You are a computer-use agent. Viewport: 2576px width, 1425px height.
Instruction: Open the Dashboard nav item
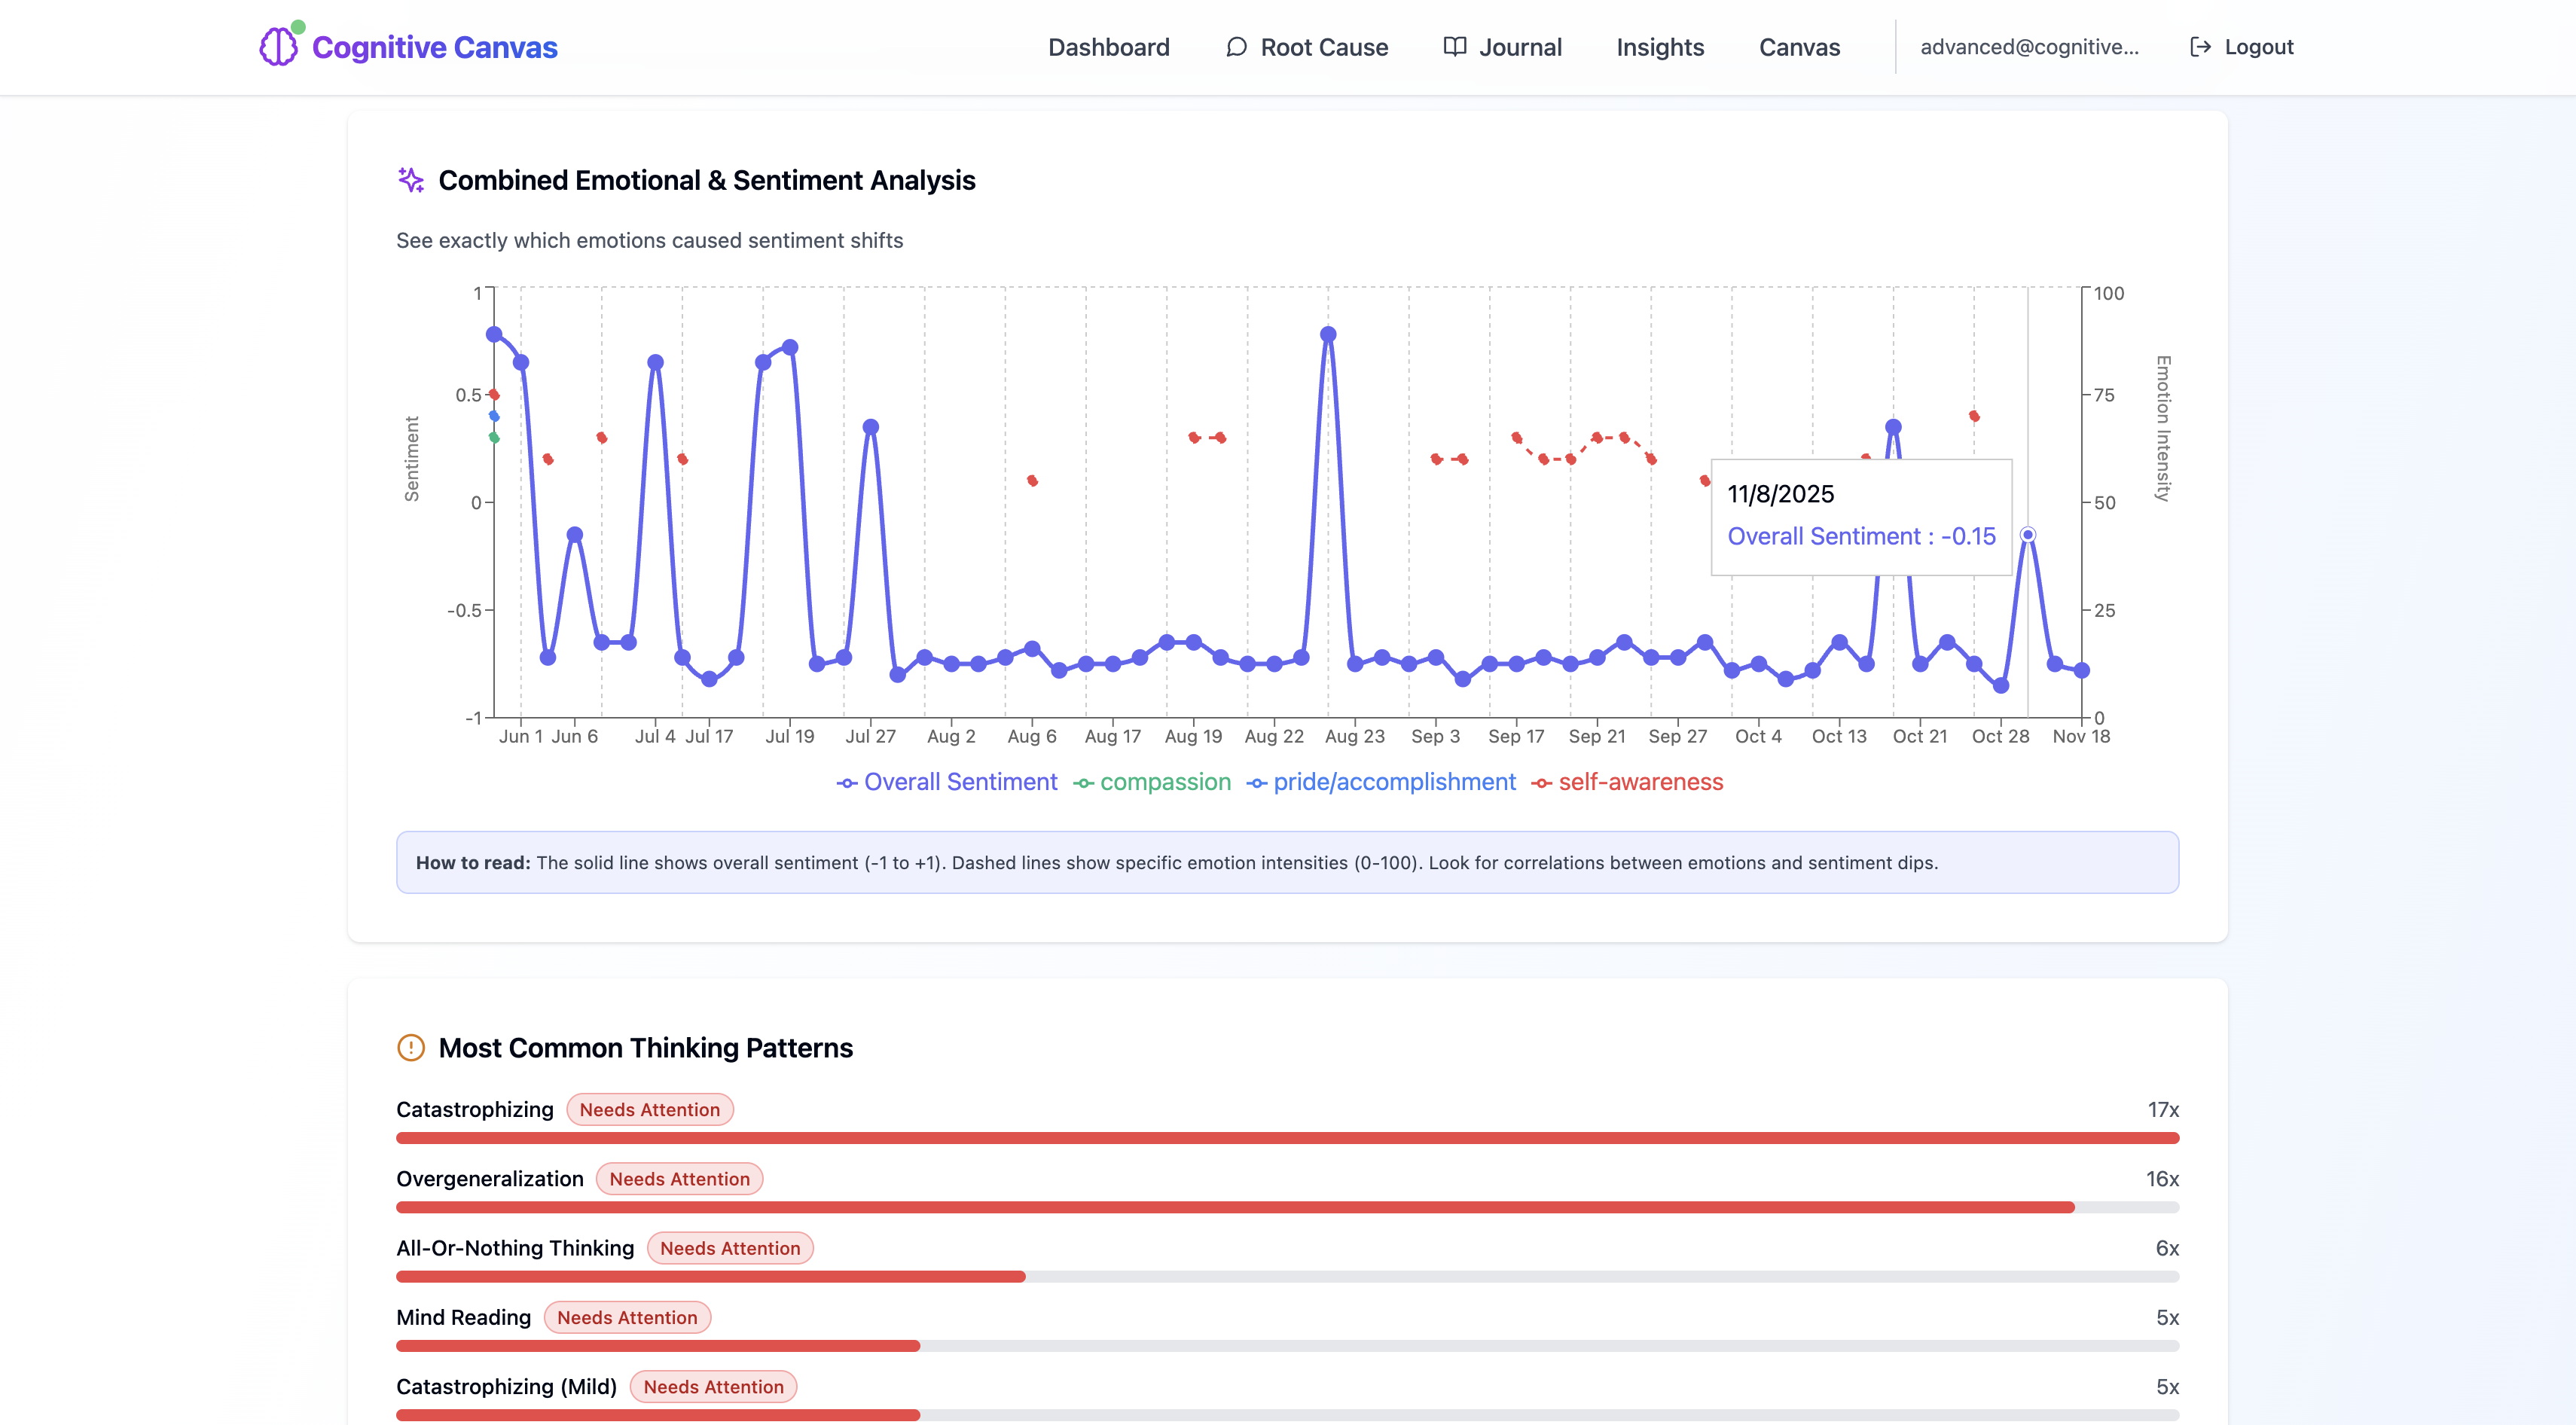[x=1108, y=47]
